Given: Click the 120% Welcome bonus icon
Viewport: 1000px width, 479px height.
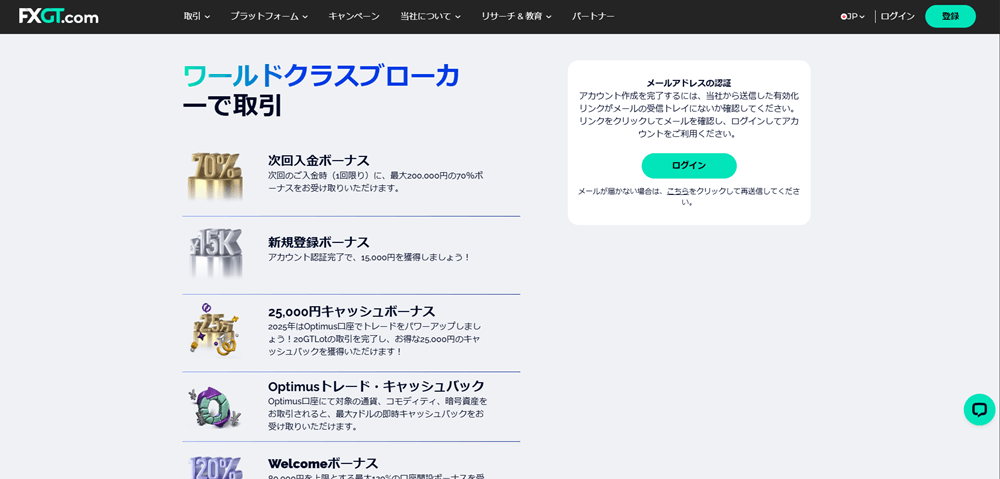Looking at the screenshot, I should pos(216,467).
